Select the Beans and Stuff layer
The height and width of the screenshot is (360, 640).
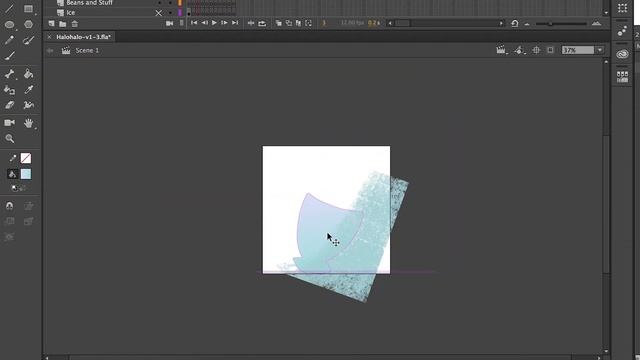tap(89, 3)
